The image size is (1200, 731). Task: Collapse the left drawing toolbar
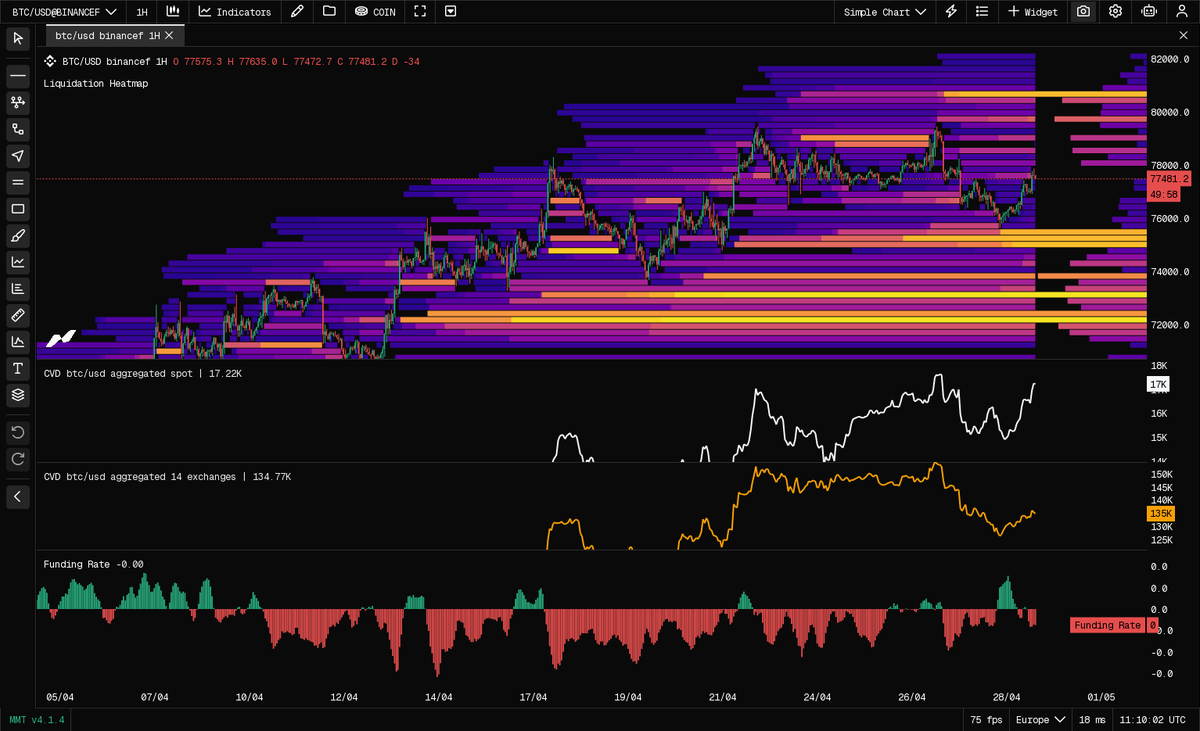click(17, 496)
